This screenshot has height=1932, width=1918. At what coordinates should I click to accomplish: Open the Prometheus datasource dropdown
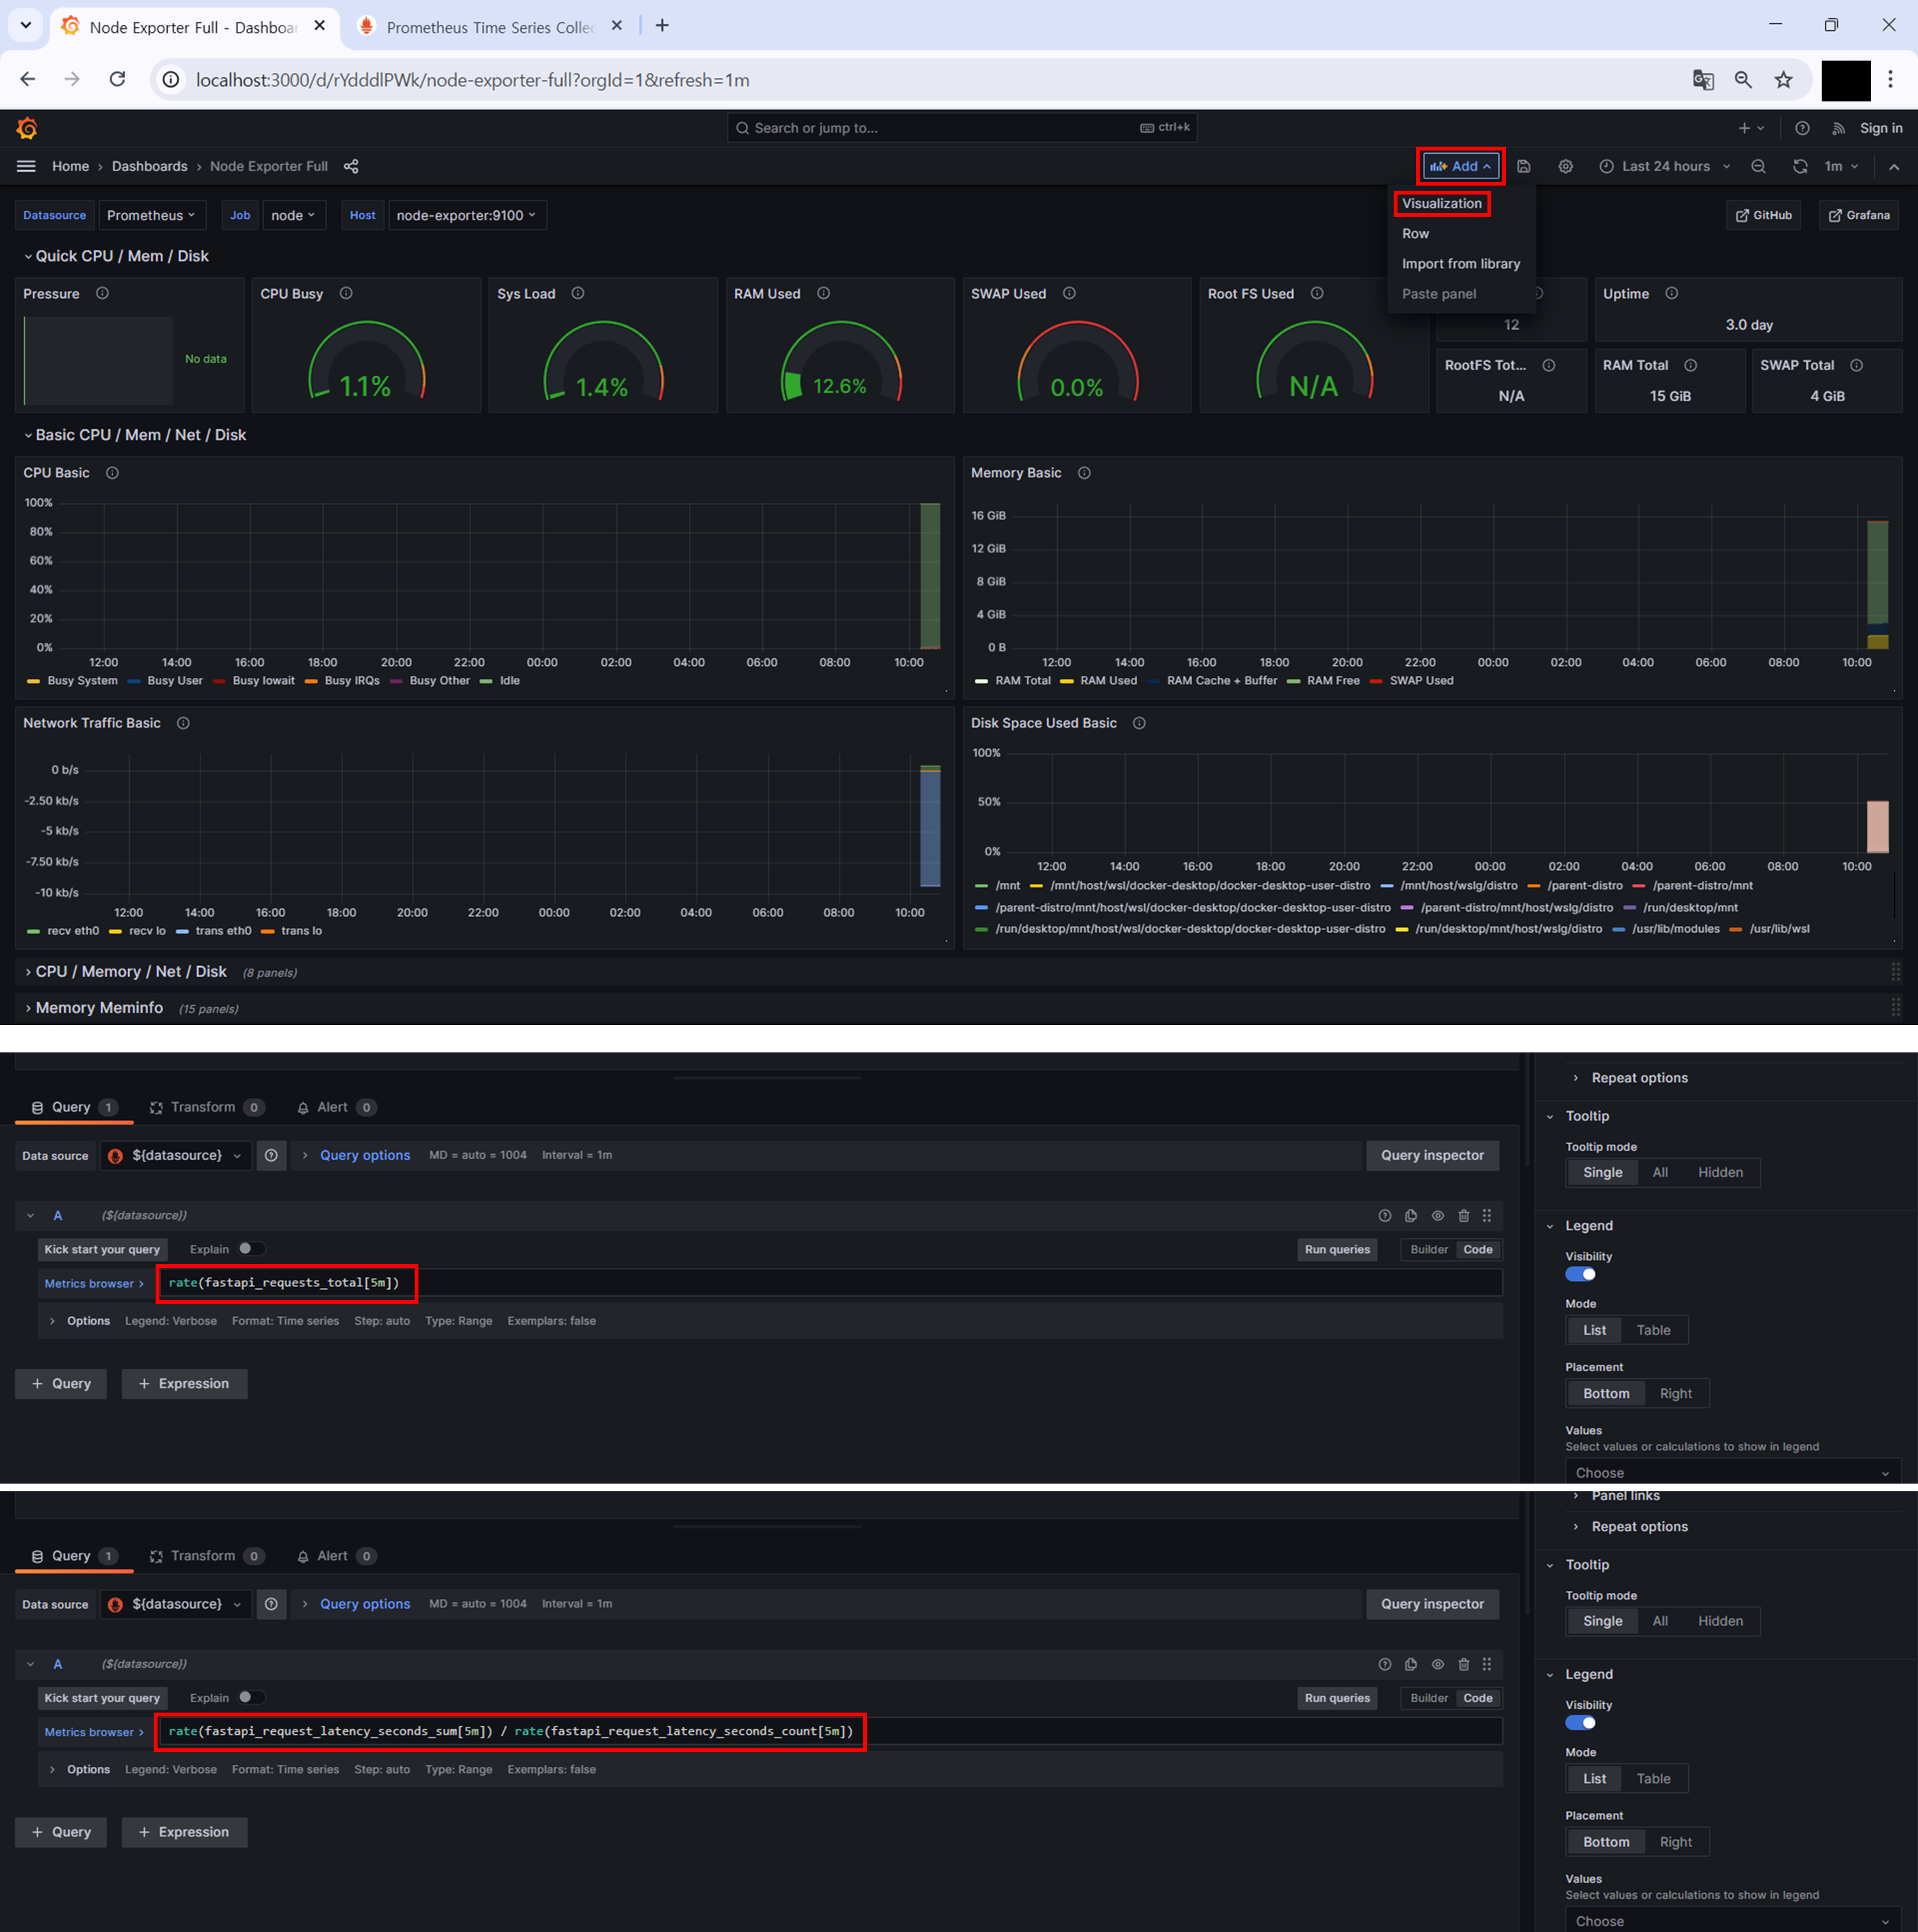151,215
